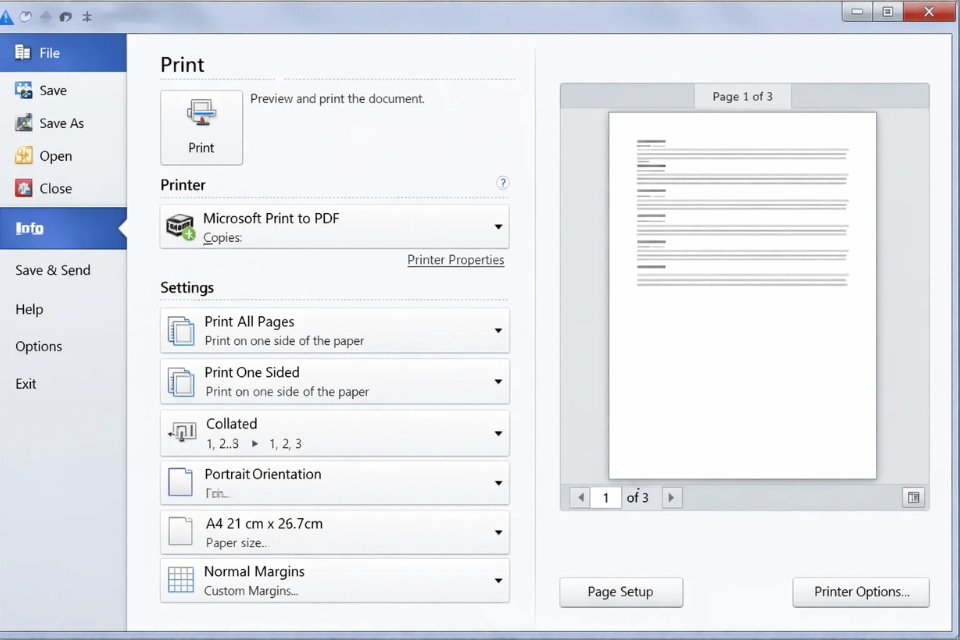Image resolution: width=960 pixels, height=640 pixels.
Task: Switch to Save & Send section
Action: coord(53,270)
